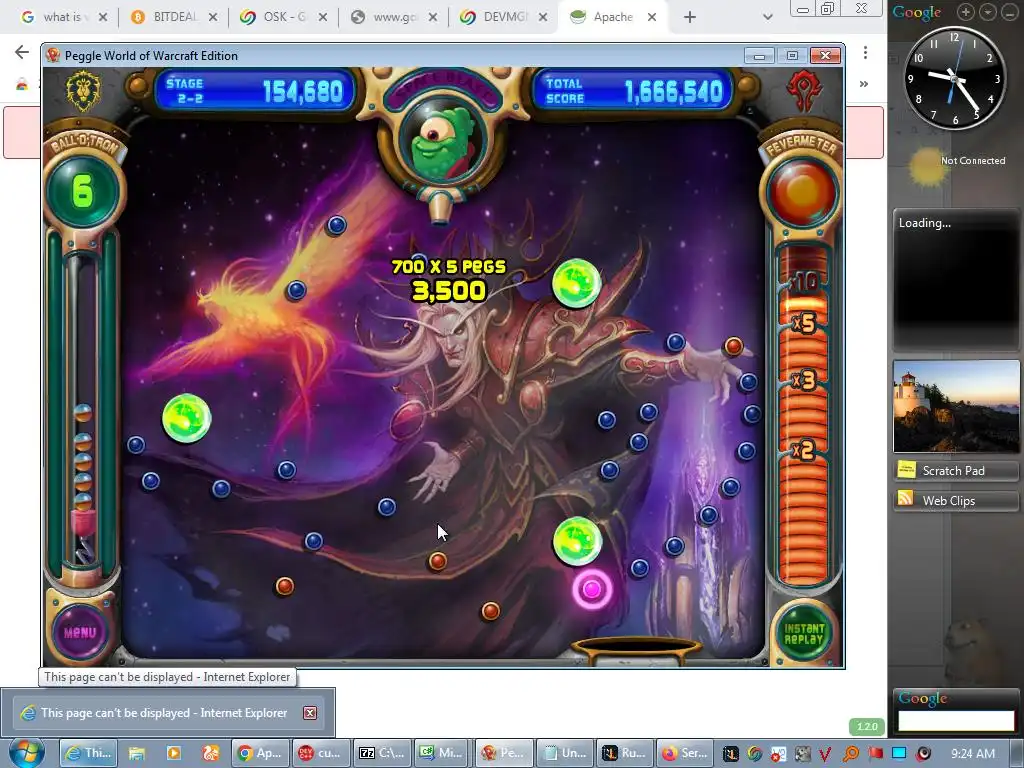Open Chrome's three-dot menu

(x=865, y=52)
